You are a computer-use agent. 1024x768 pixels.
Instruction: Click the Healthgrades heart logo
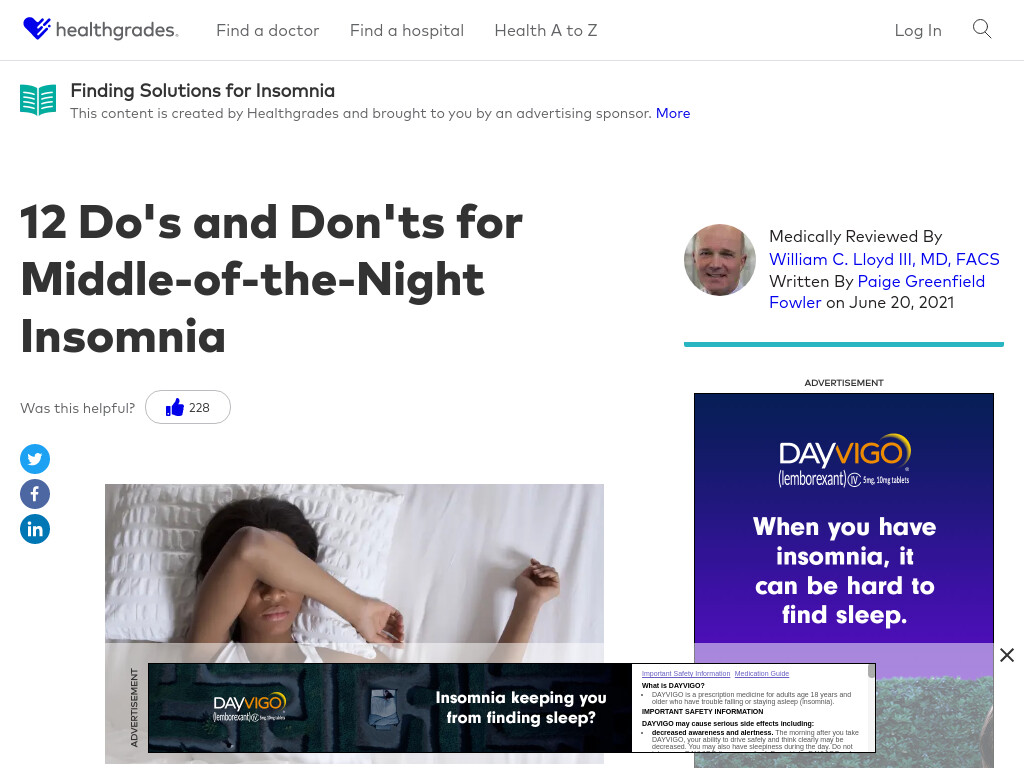click(37, 28)
